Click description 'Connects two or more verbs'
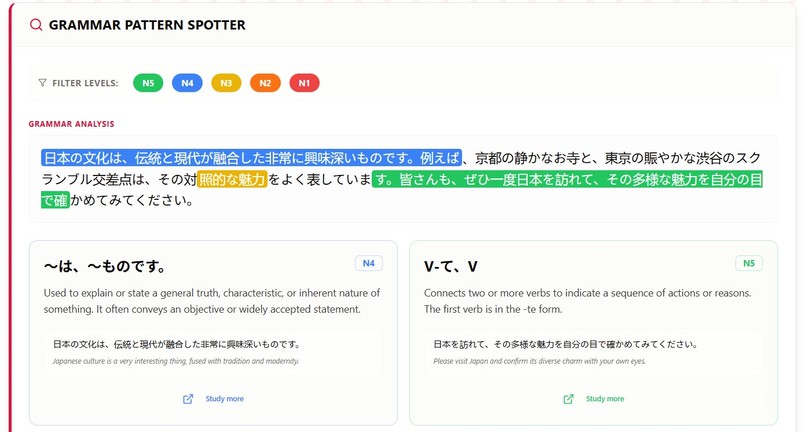 tap(588, 301)
